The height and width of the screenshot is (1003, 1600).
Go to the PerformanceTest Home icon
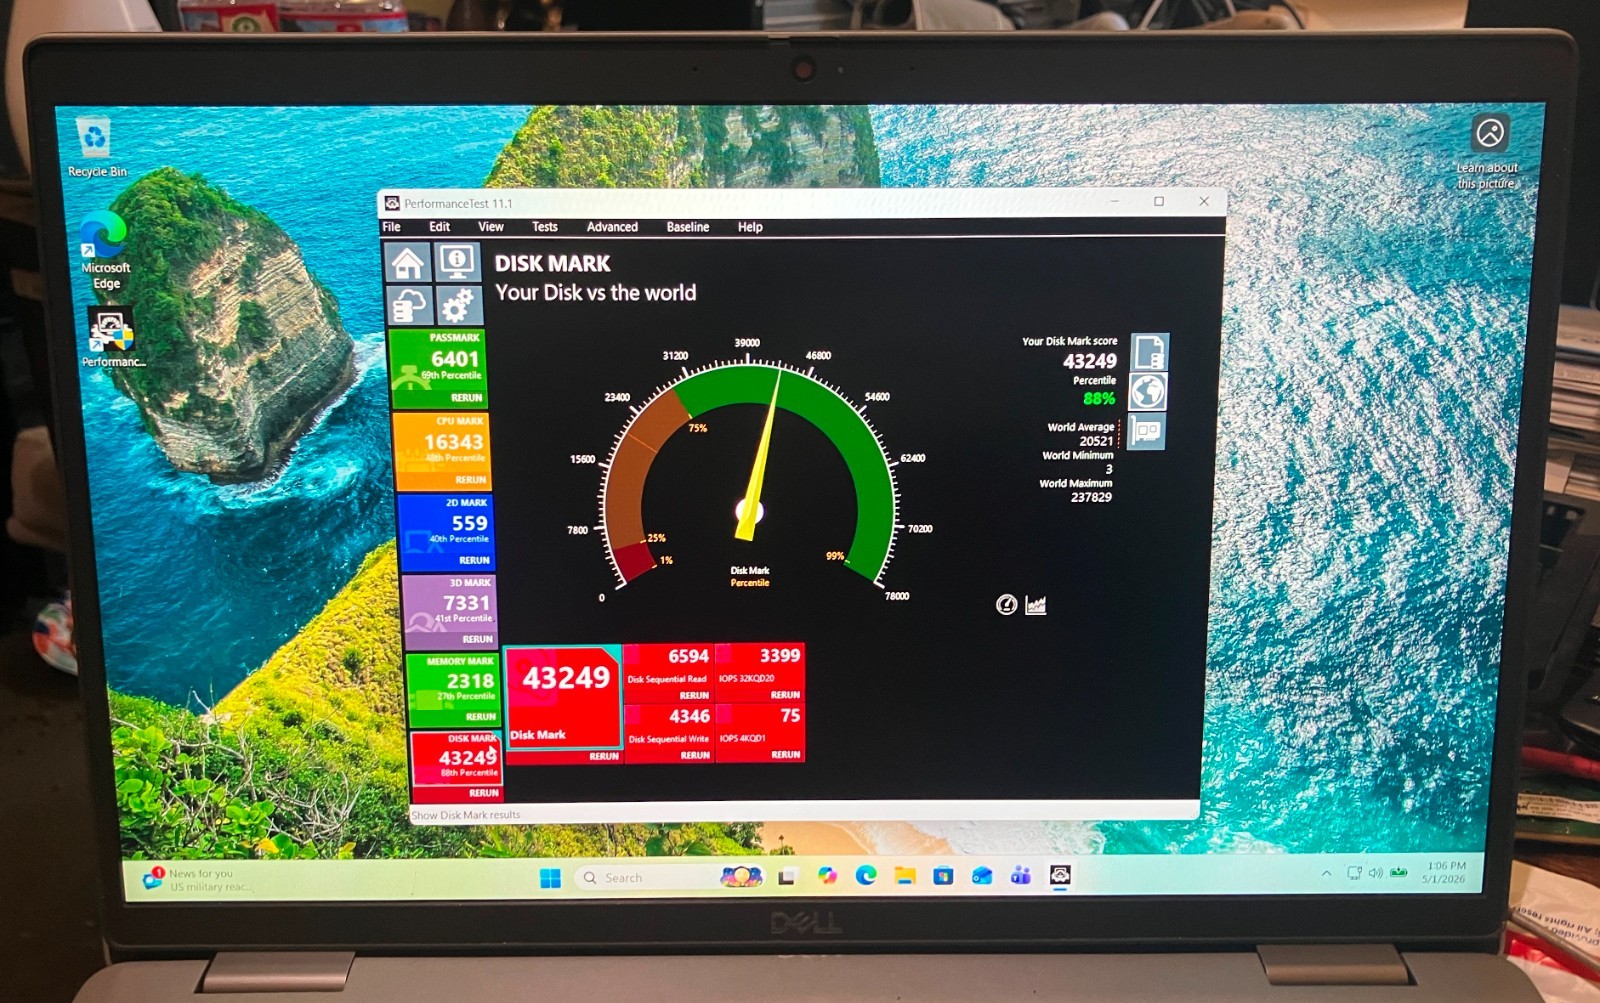(x=408, y=263)
